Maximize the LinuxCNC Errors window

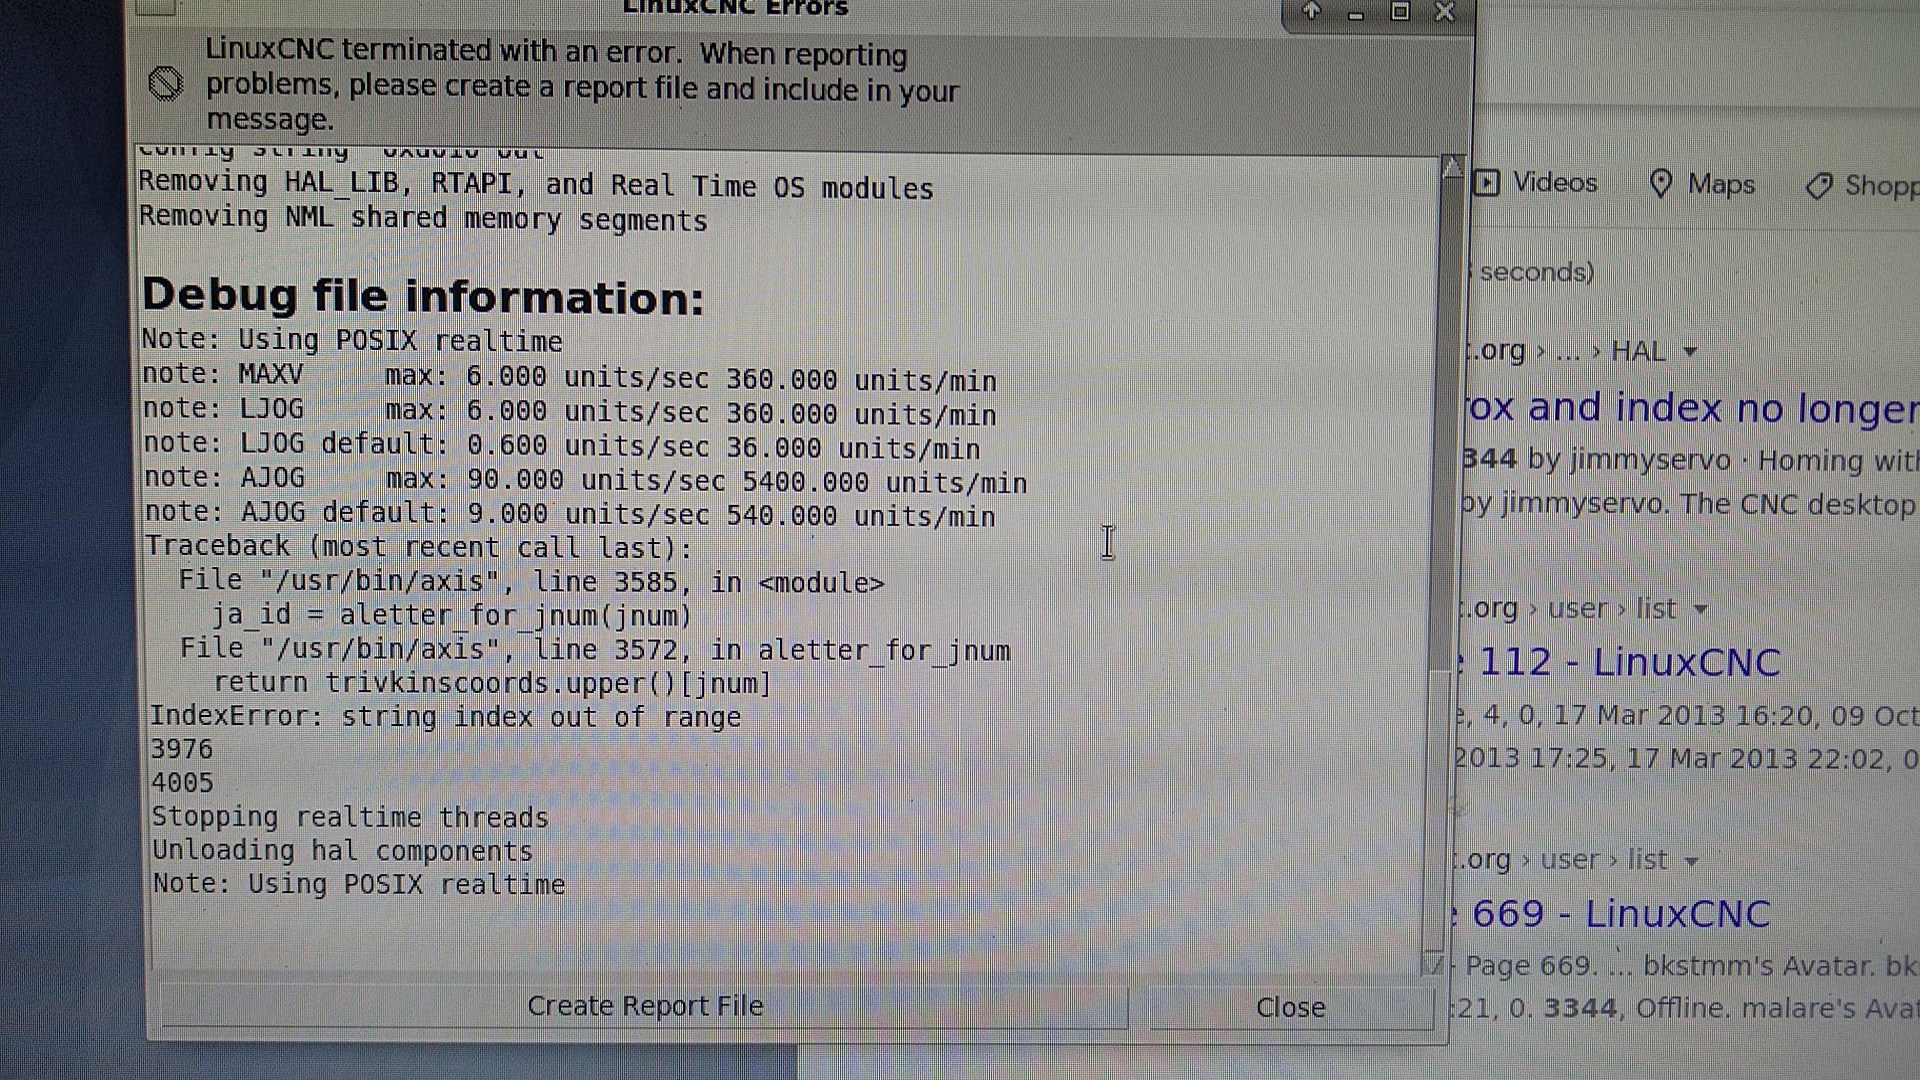coord(1400,12)
